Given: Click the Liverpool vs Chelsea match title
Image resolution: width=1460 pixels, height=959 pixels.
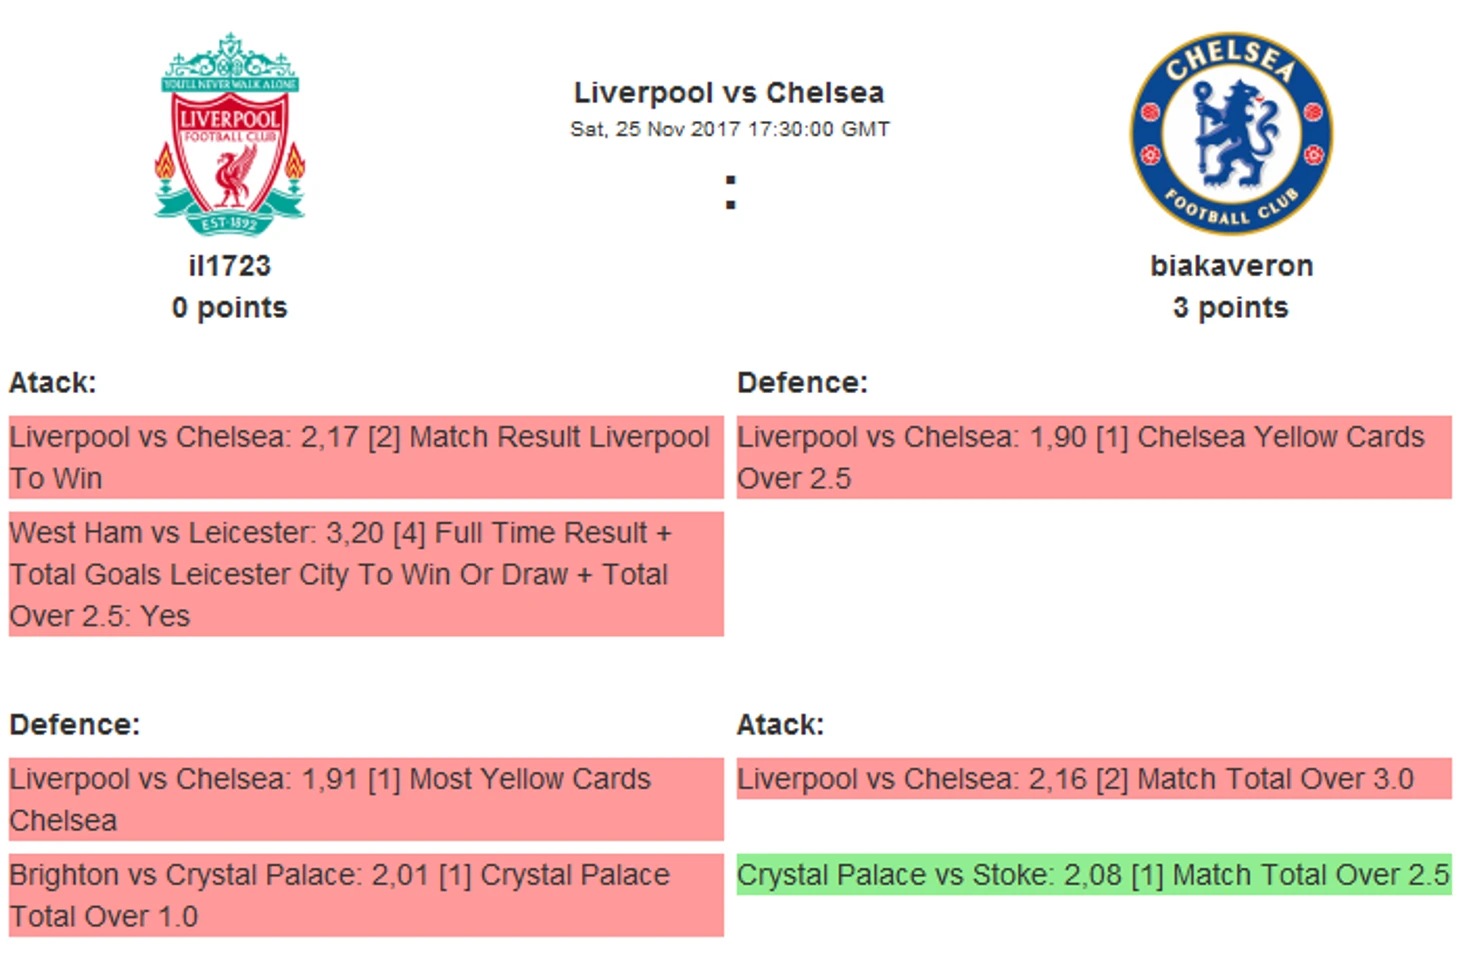Looking at the screenshot, I should [x=729, y=93].
